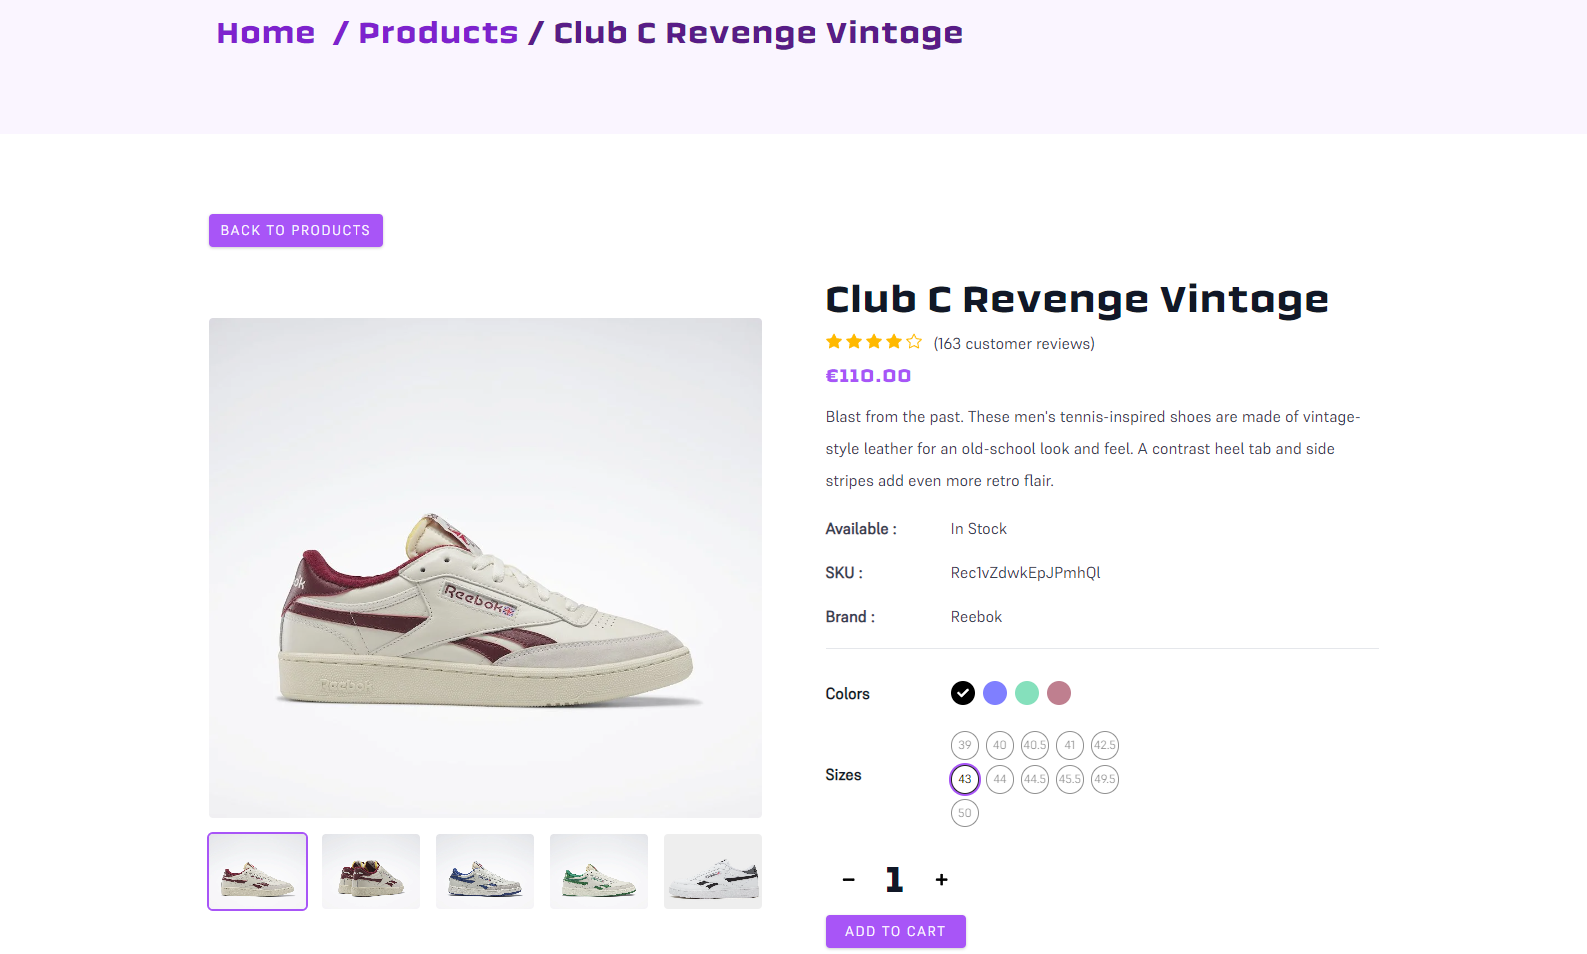The image size is (1587, 954).
Task: Select size 43
Action: point(965,779)
